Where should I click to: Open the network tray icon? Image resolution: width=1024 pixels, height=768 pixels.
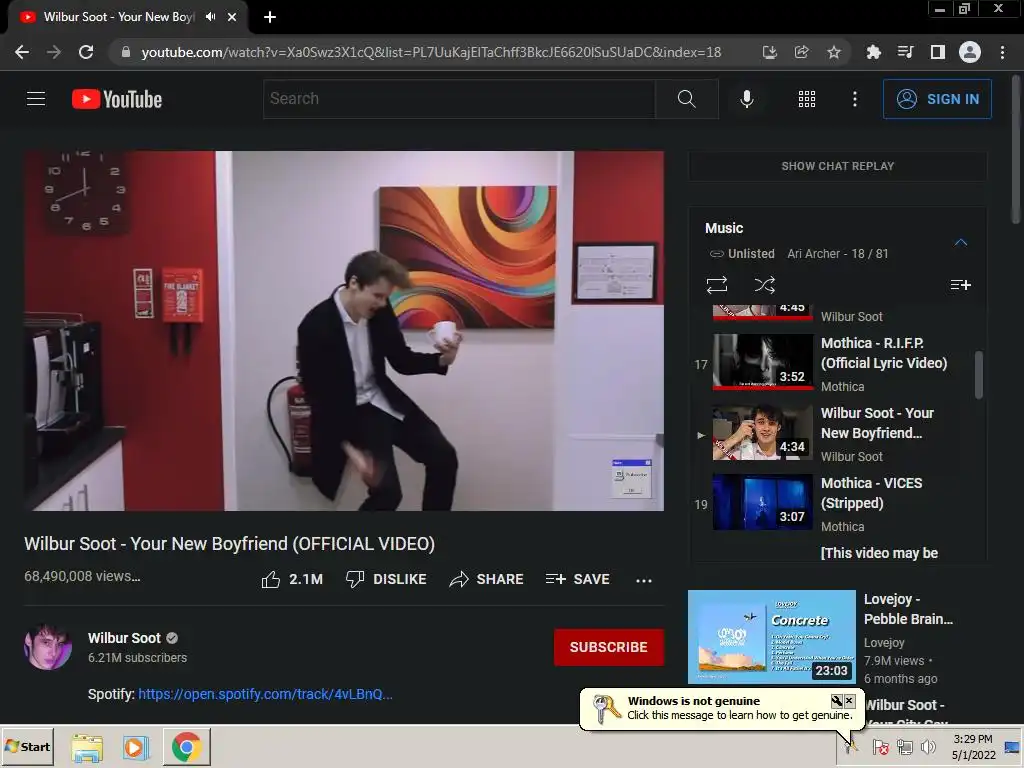coord(904,746)
